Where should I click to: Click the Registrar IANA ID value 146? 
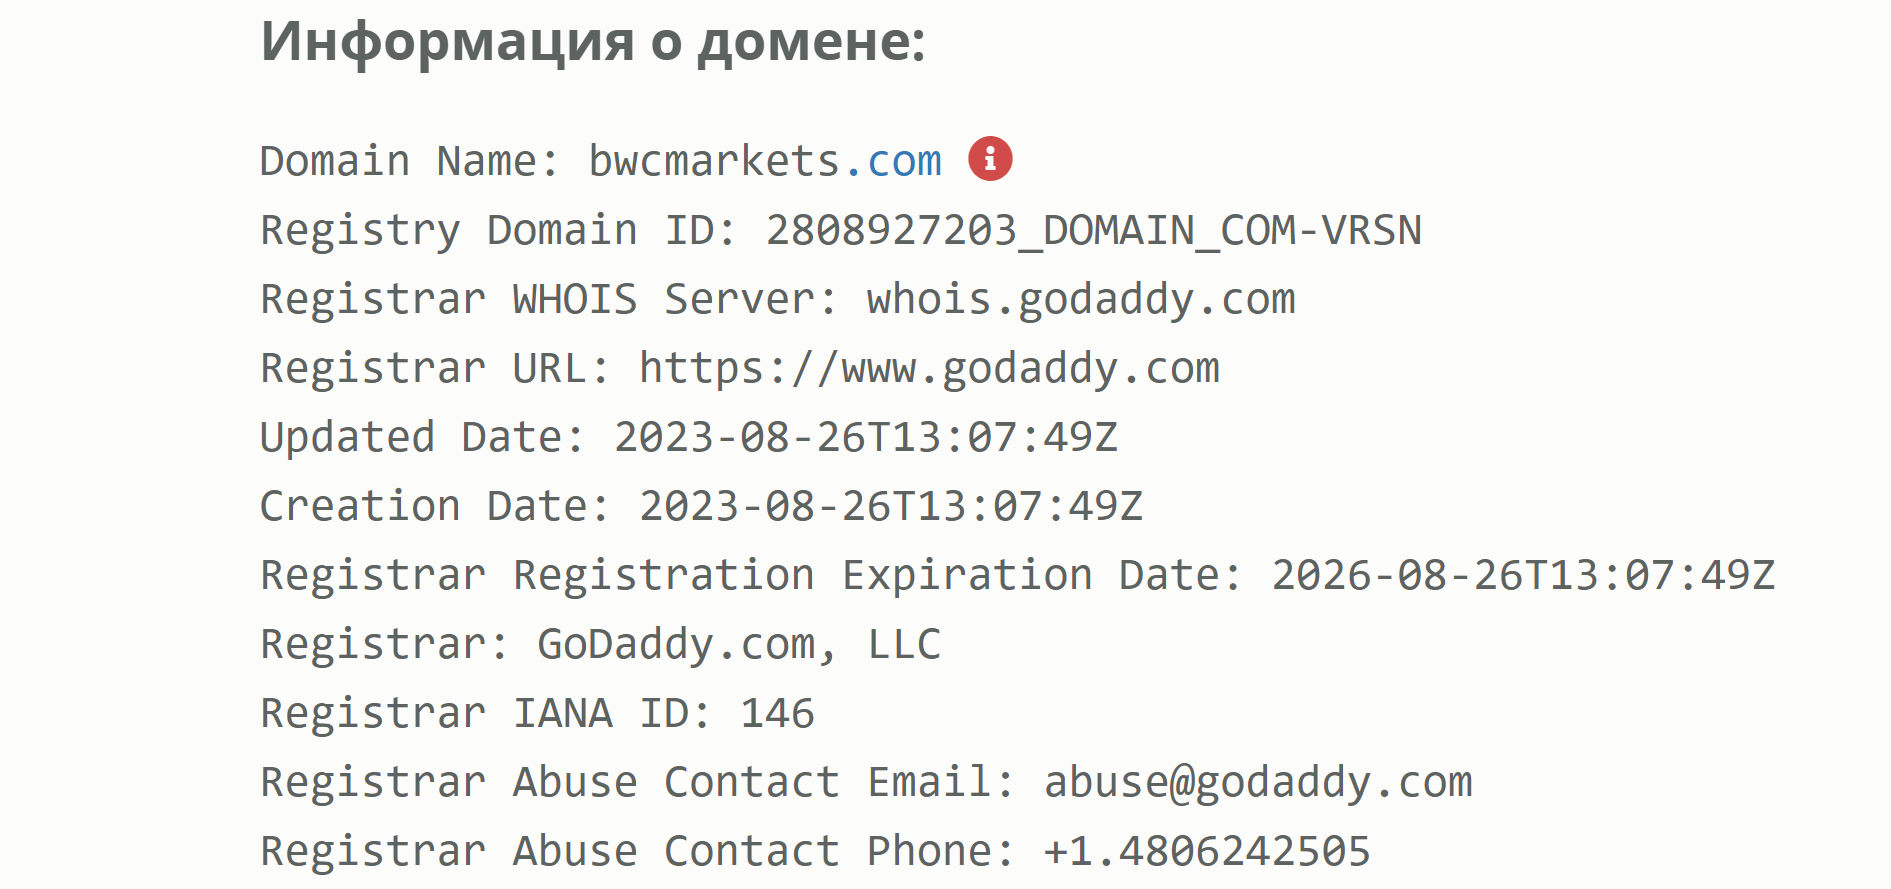pyautogui.click(x=777, y=714)
